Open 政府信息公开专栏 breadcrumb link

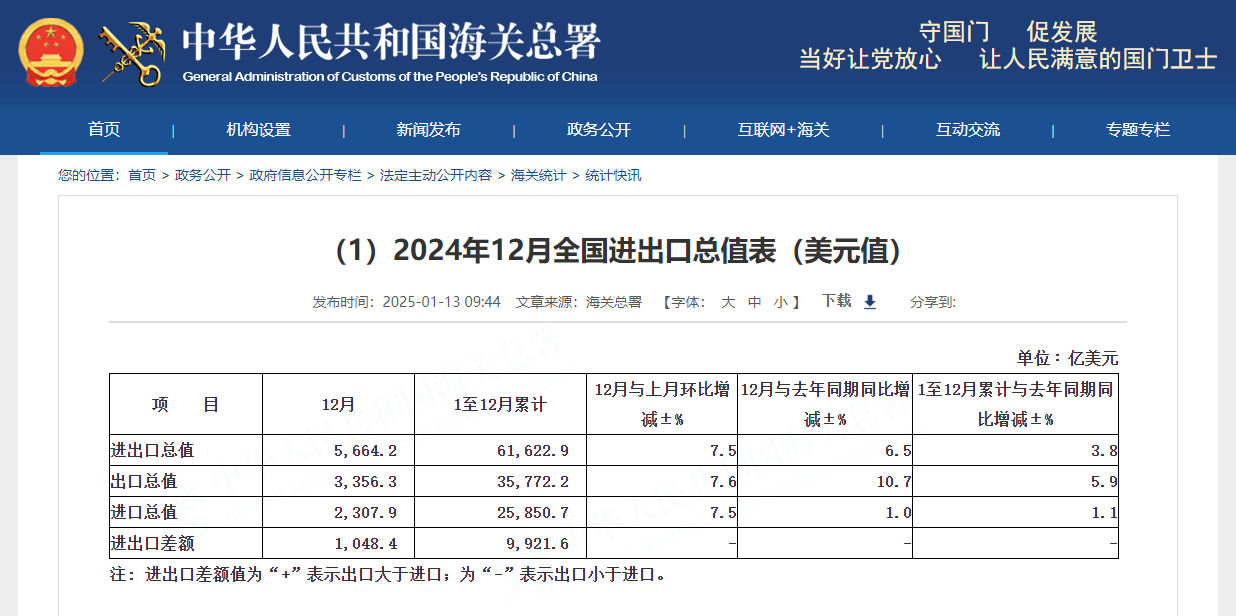coord(305,176)
